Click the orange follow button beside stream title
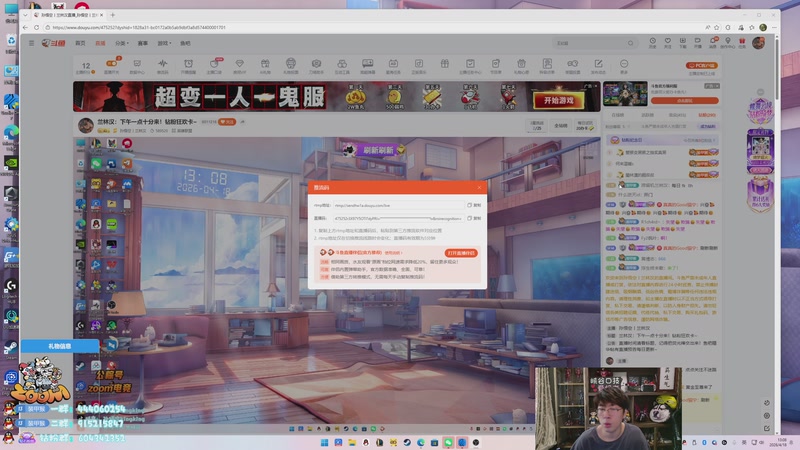This screenshot has height=450, width=800. coord(227,122)
